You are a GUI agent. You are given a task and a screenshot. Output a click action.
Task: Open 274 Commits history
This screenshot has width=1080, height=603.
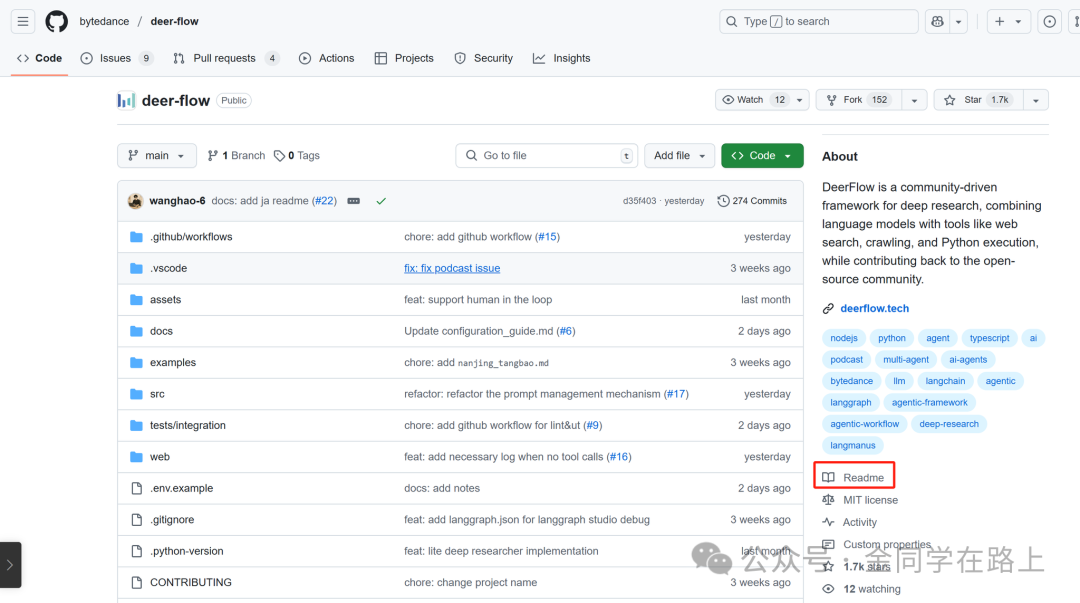pyautogui.click(x=752, y=201)
